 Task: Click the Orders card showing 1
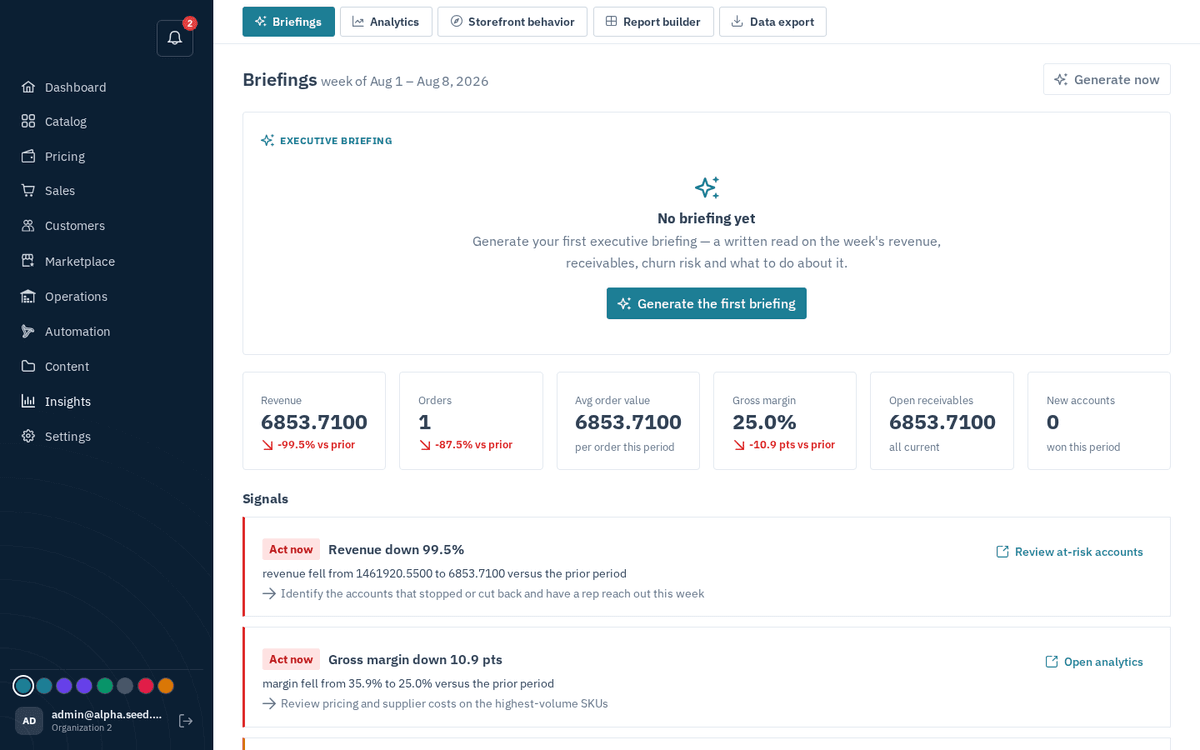pos(471,421)
